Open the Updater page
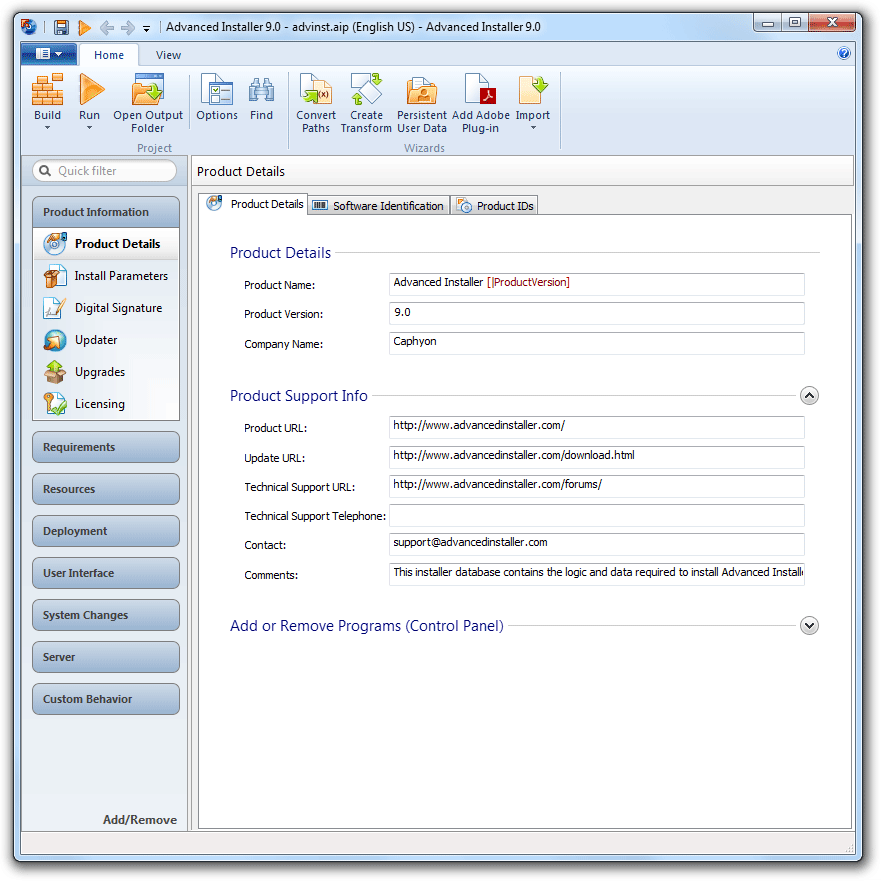This screenshot has width=881, height=881. pos(106,340)
